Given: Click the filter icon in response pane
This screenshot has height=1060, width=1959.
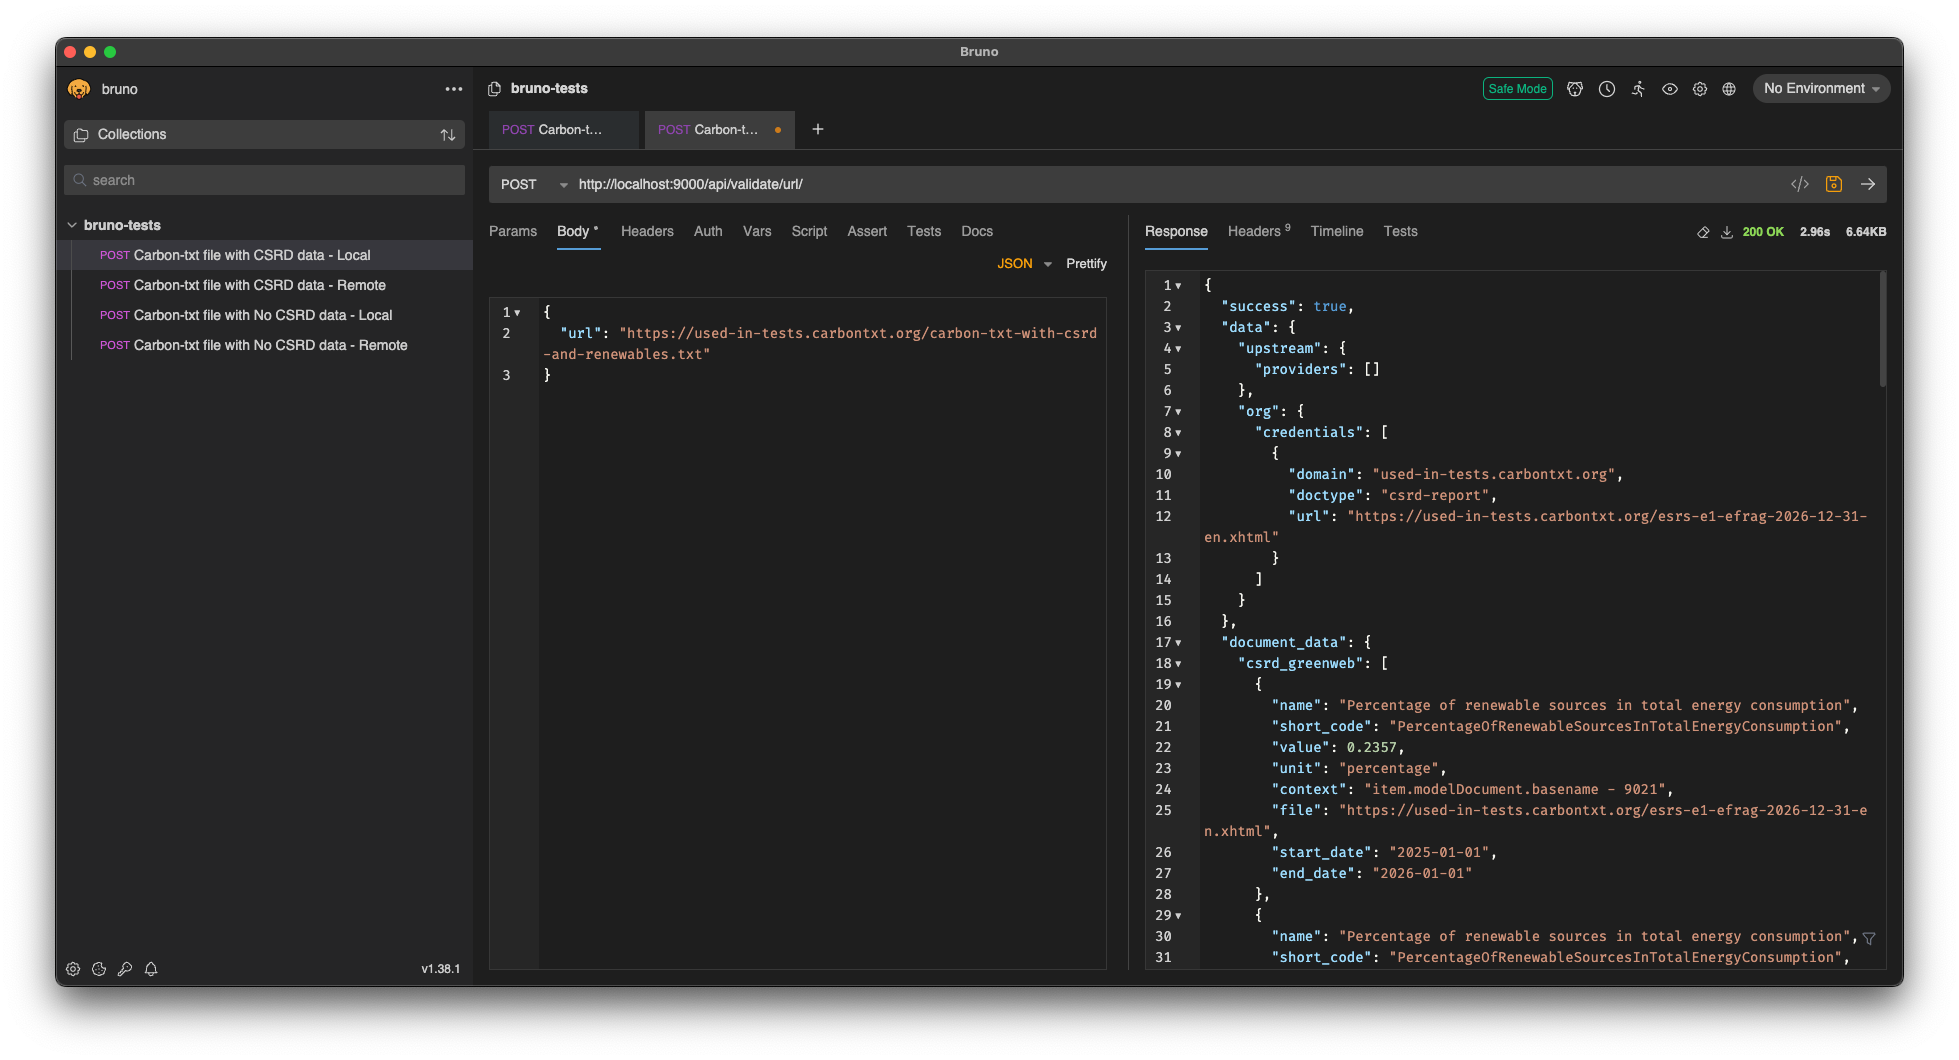Looking at the screenshot, I should [1869, 938].
